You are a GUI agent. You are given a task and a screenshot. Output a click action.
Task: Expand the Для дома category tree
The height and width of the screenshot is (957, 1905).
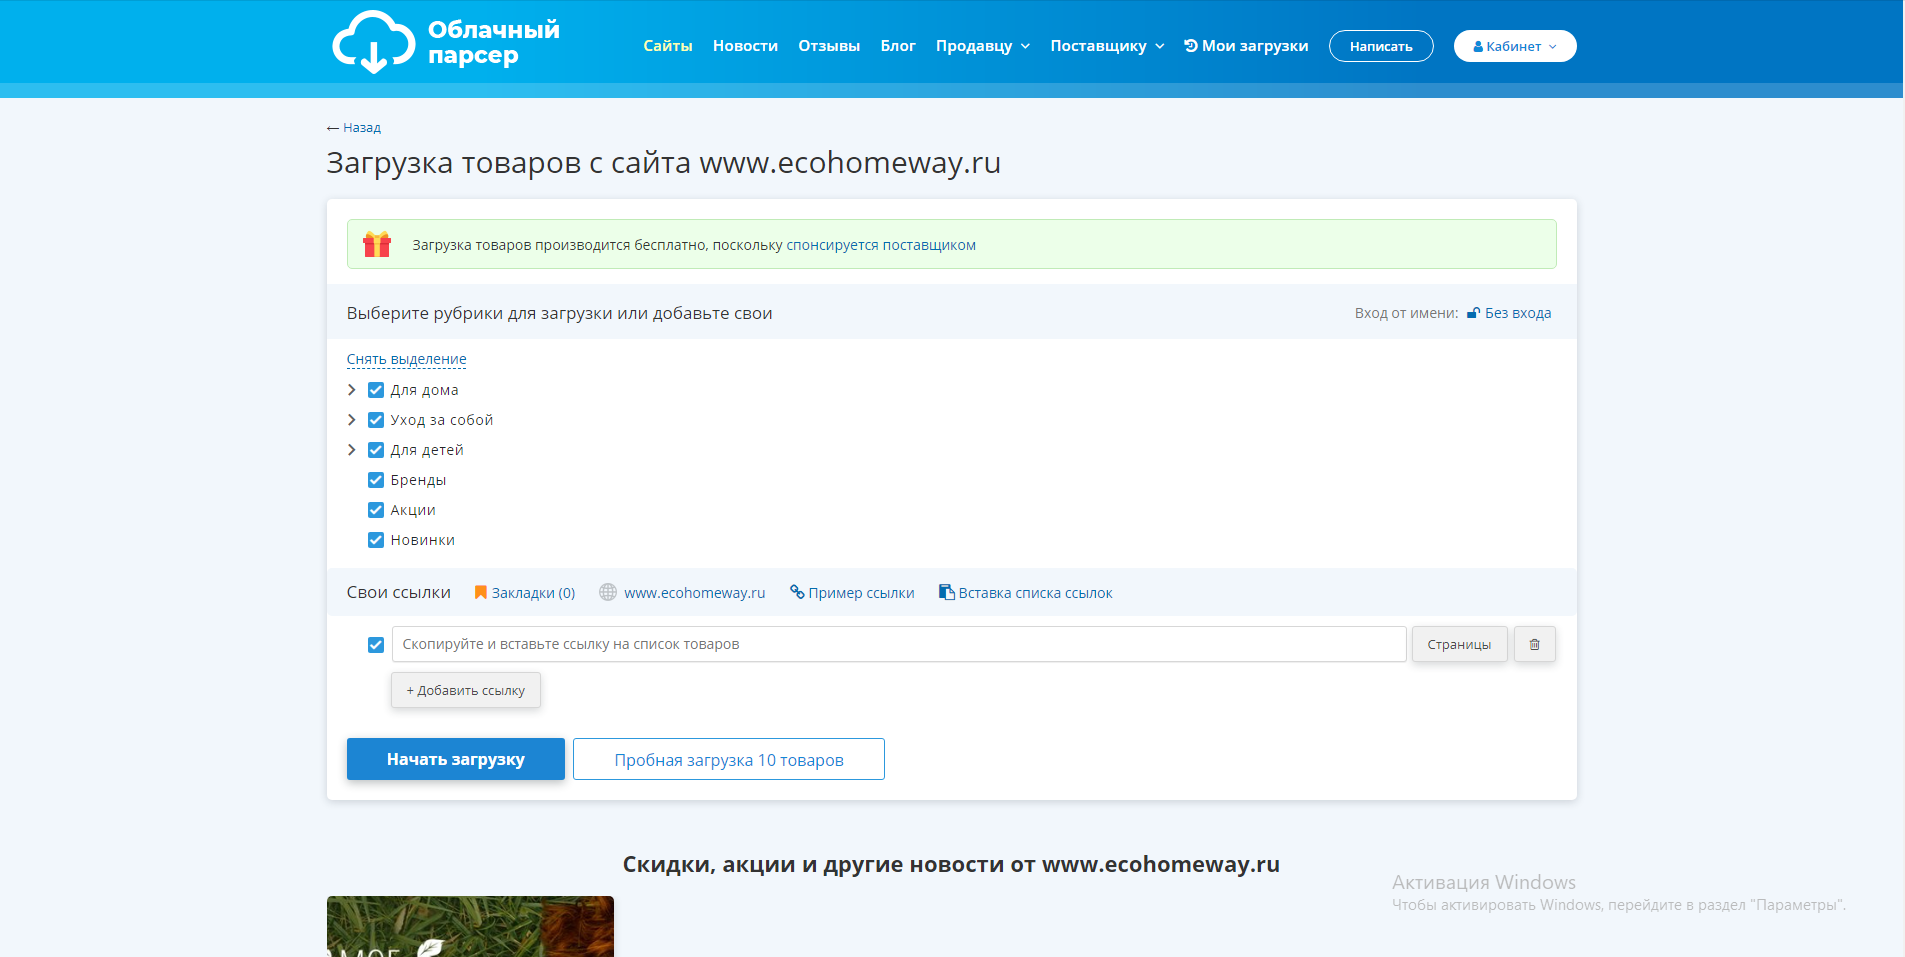tap(352, 390)
